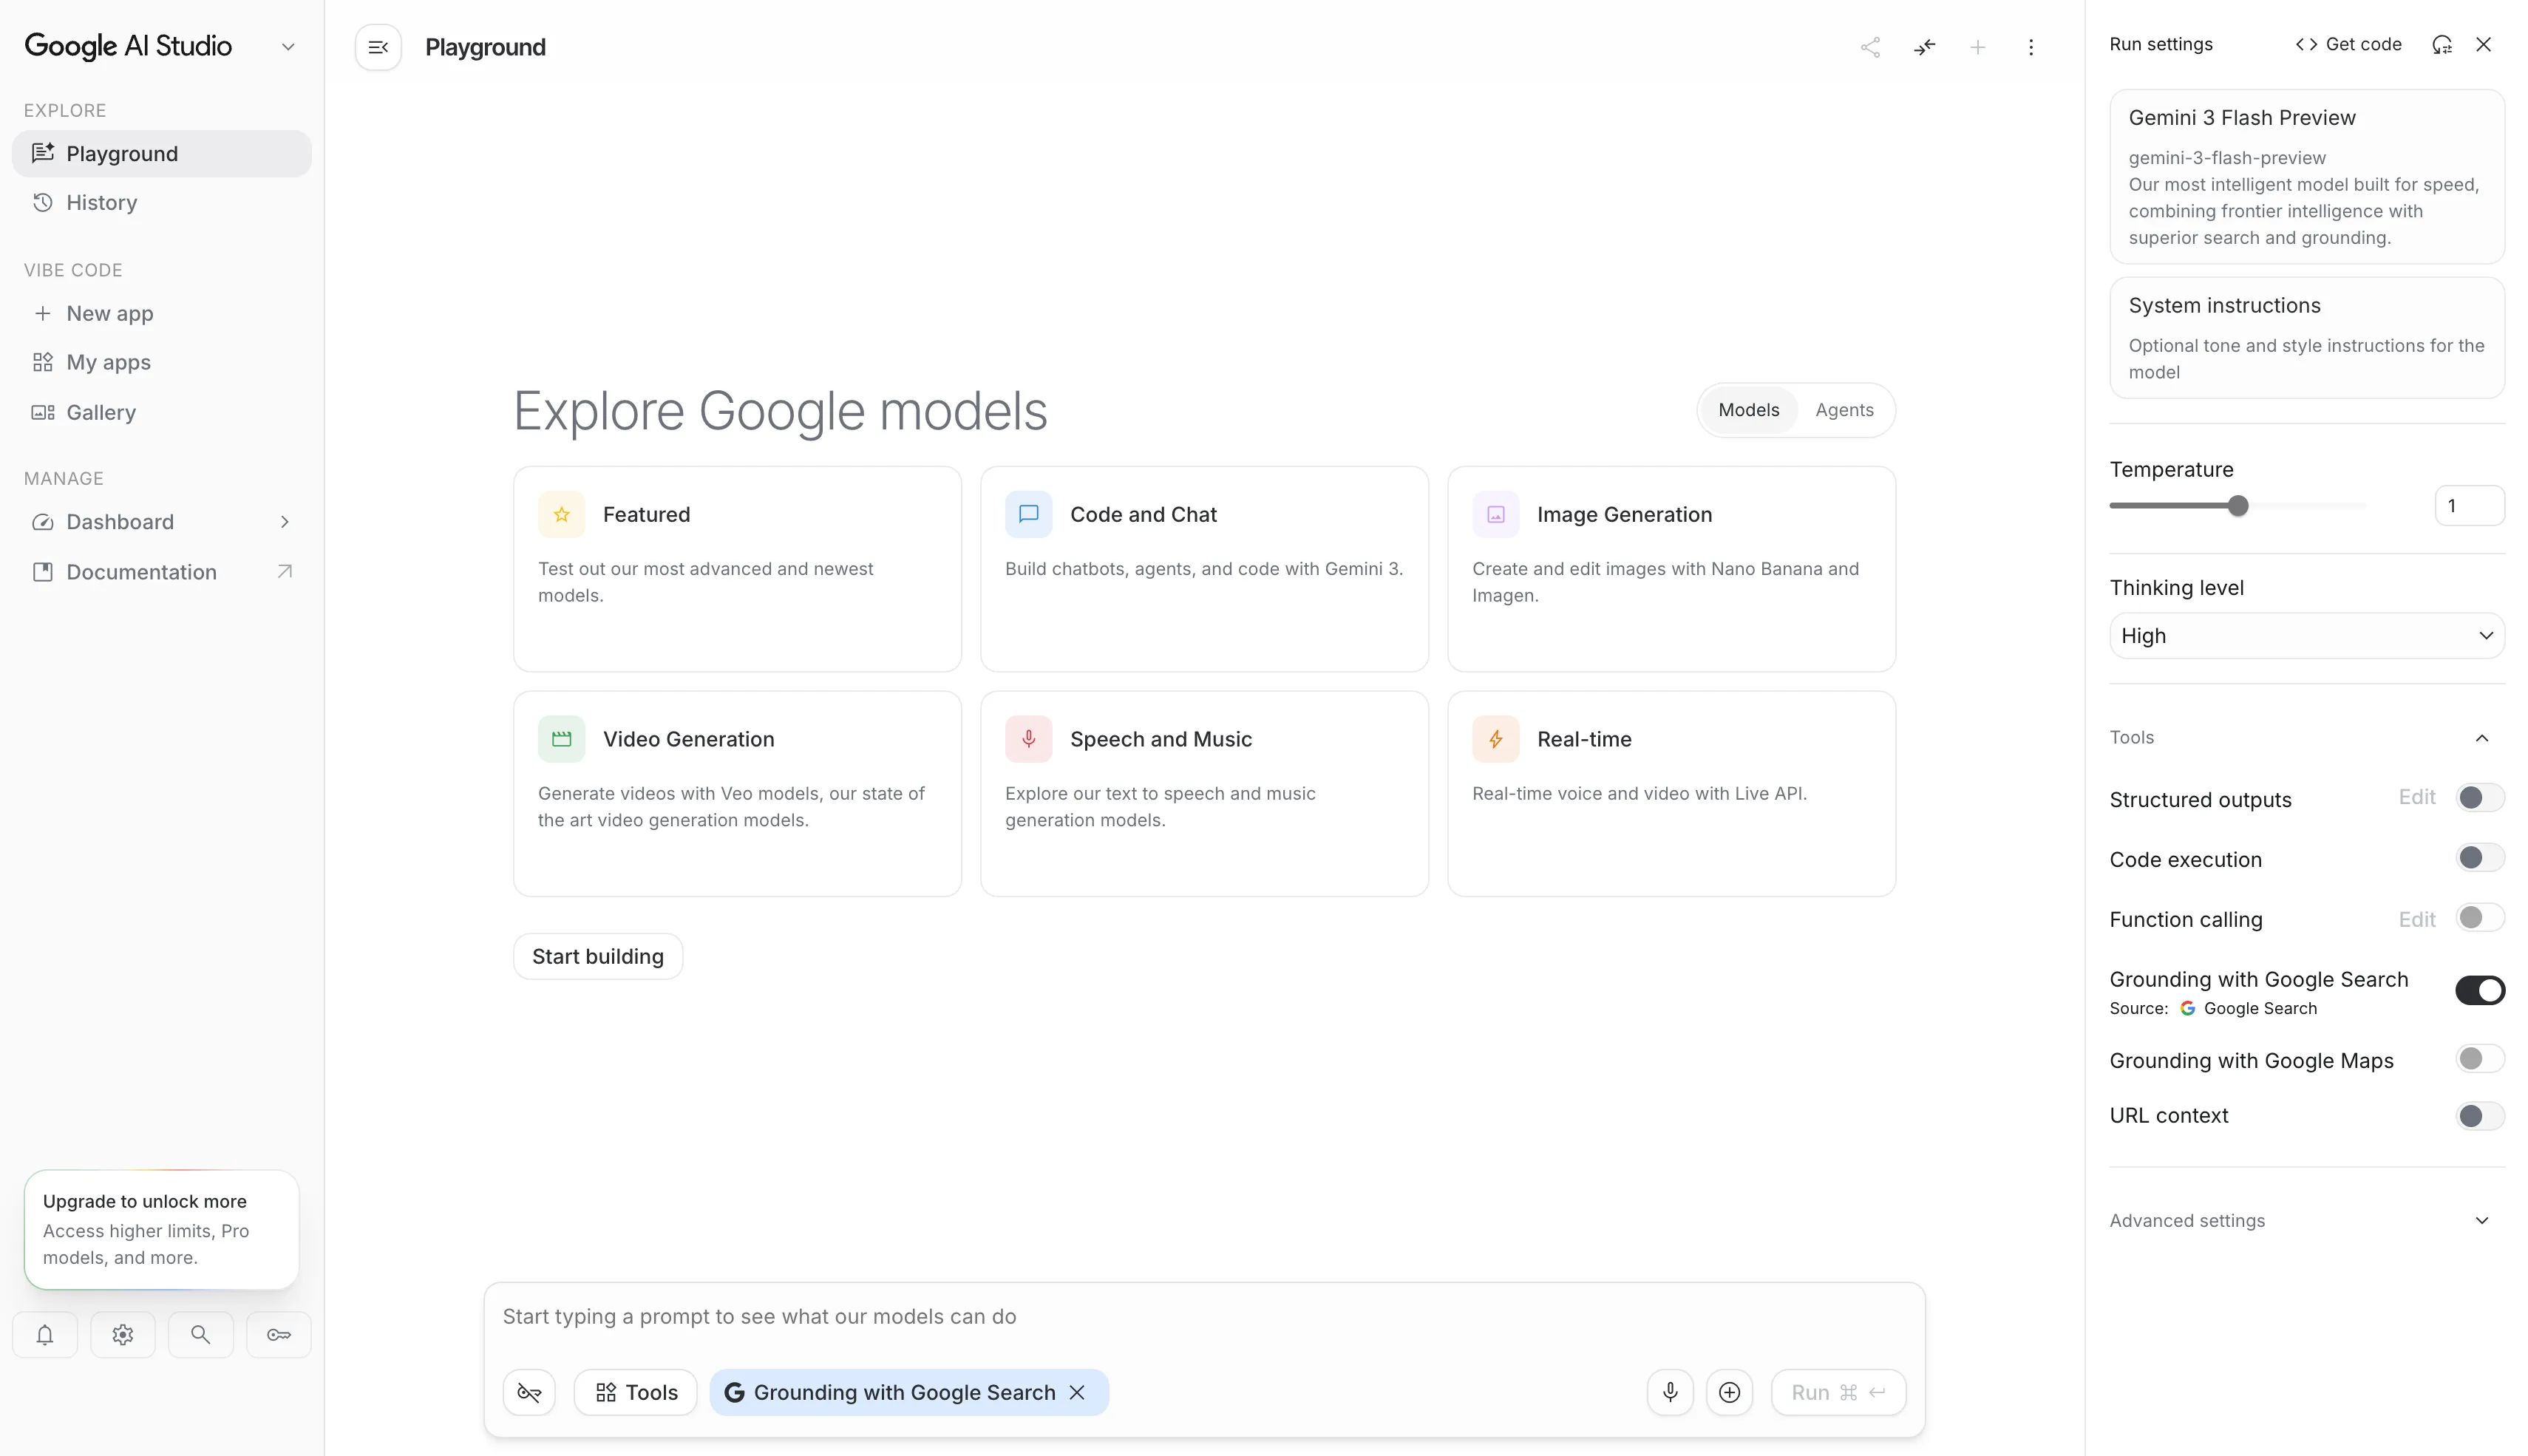The width and height of the screenshot is (2528, 1456).
Task: Click the add media plus-circle icon
Action: coord(1730,1392)
